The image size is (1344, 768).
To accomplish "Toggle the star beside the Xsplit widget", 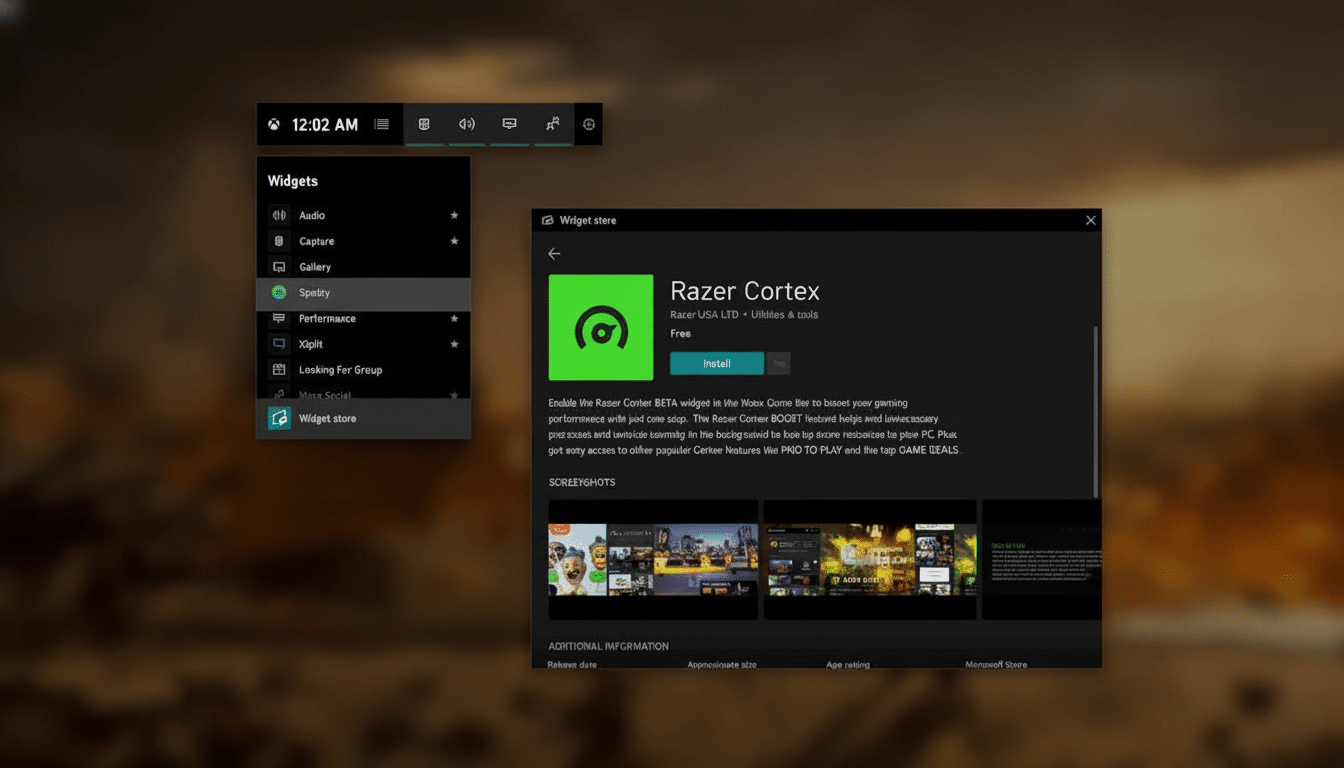I will tap(452, 343).
